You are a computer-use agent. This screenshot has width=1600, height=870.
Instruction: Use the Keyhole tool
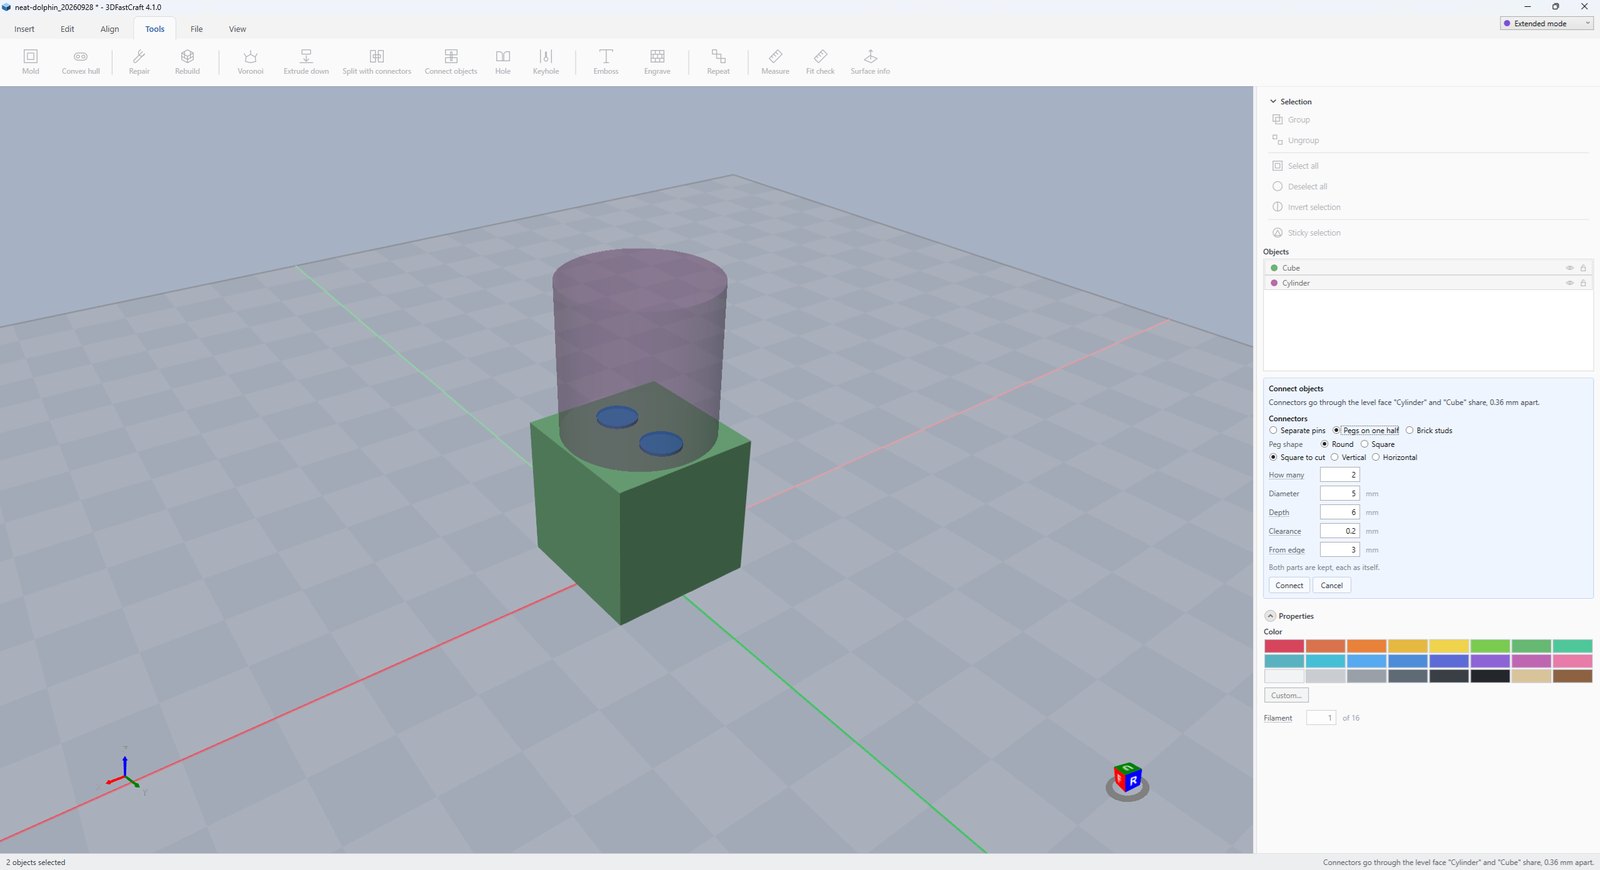click(546, 62)
